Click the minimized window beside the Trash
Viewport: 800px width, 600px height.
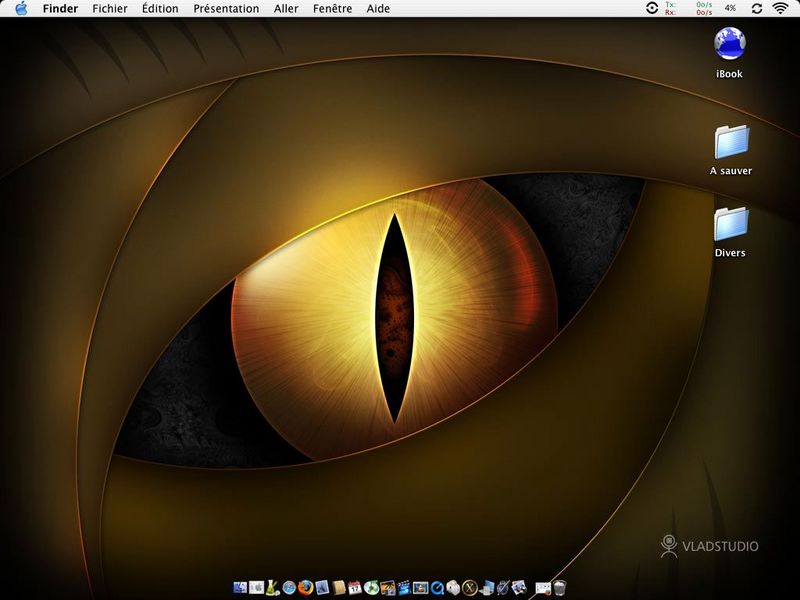tap(543, 588)
